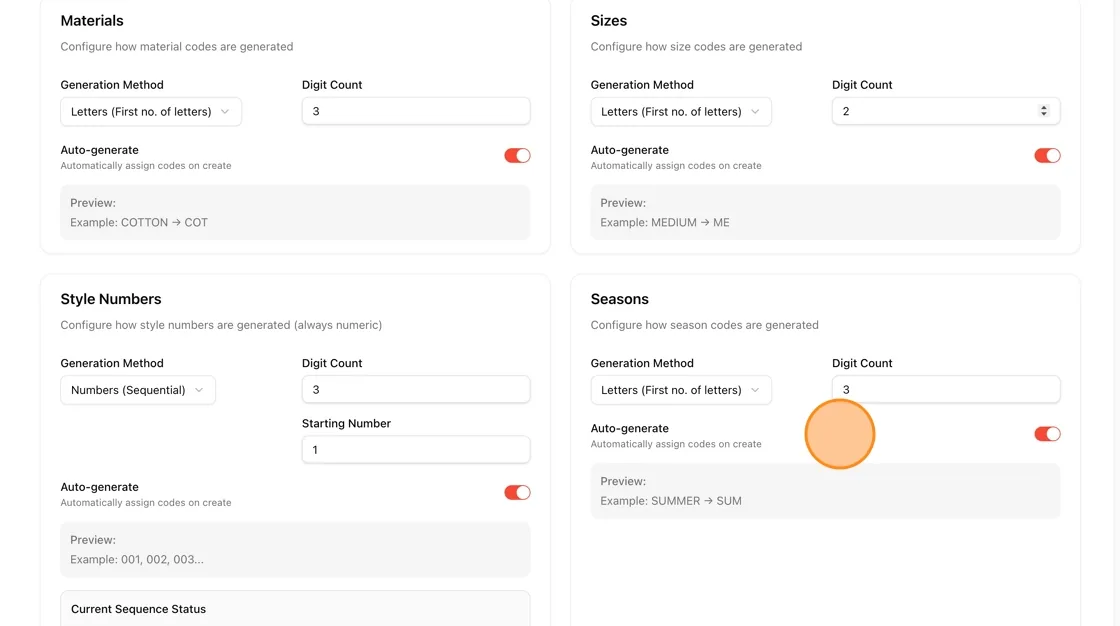Switch off Seasons Auto-generate toggle

(x=1047, y=434)
